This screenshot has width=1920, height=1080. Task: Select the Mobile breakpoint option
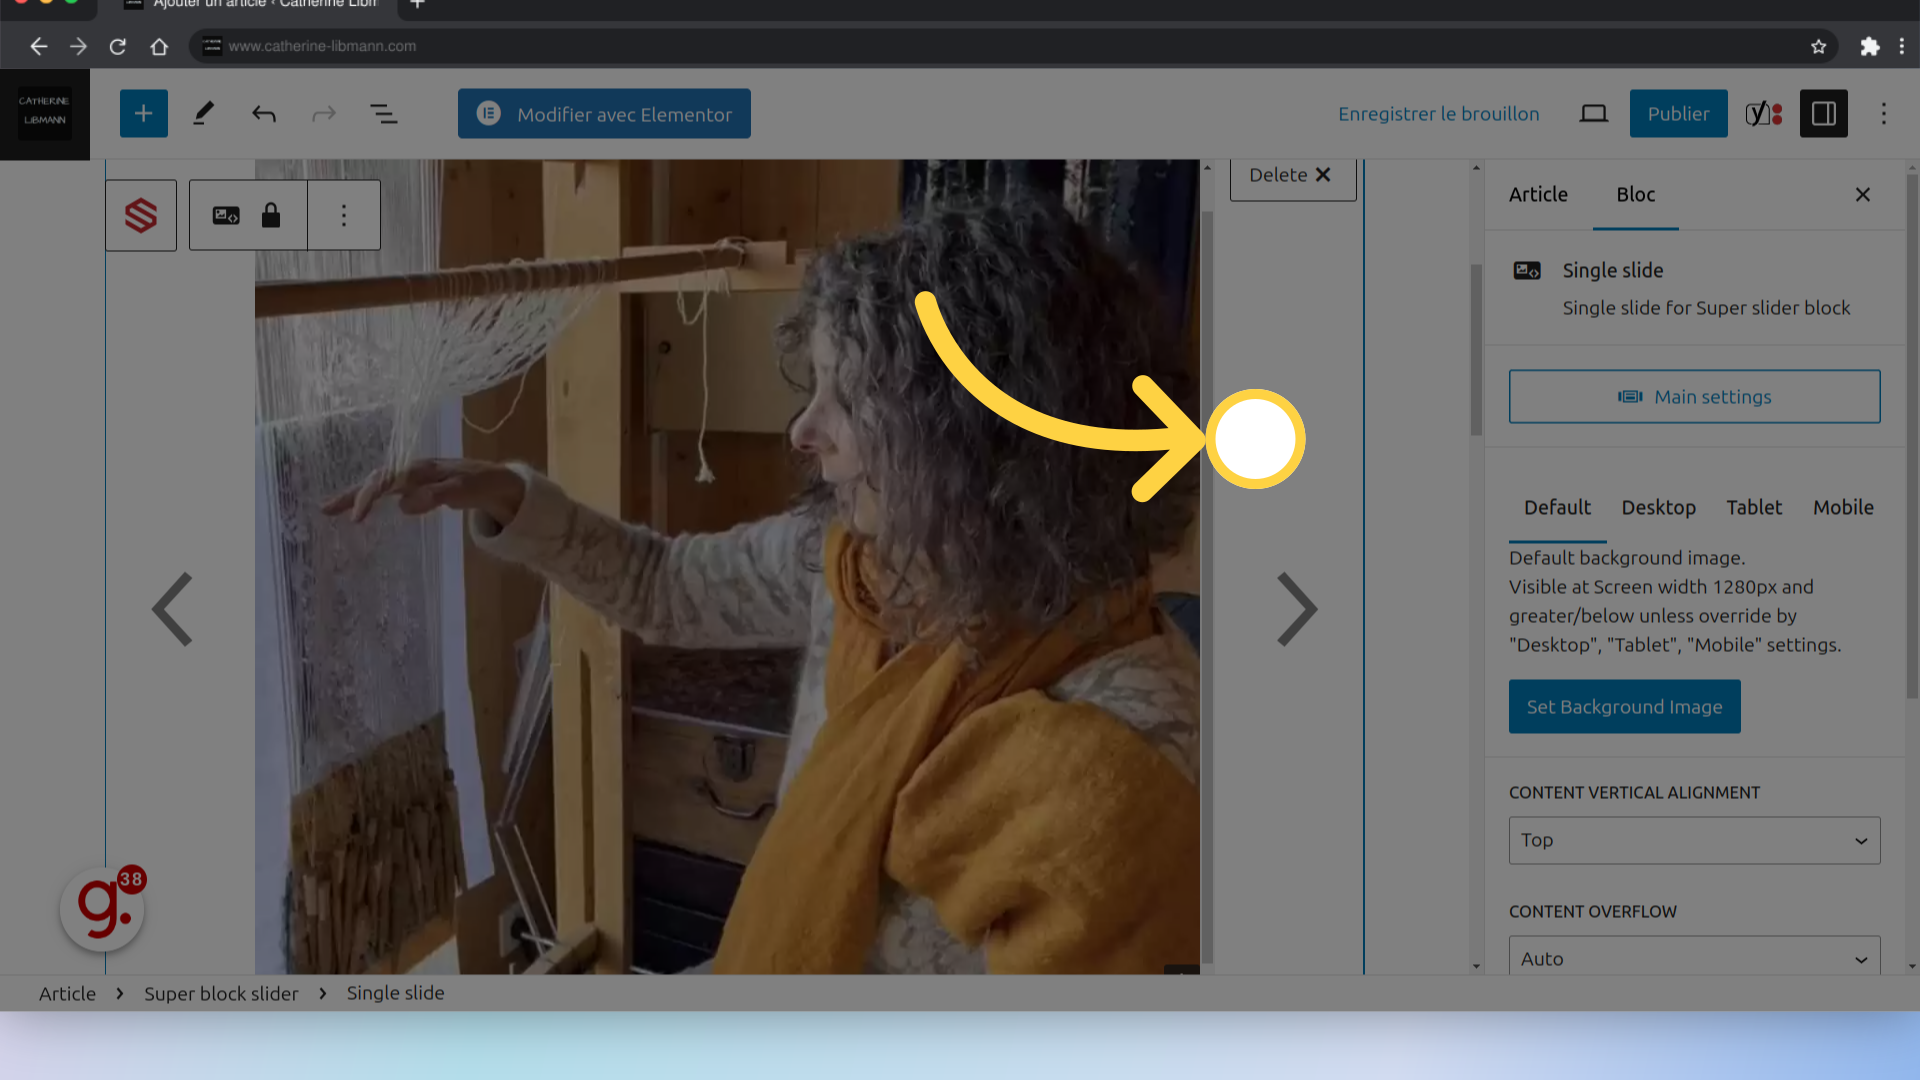coord(1844,506)
